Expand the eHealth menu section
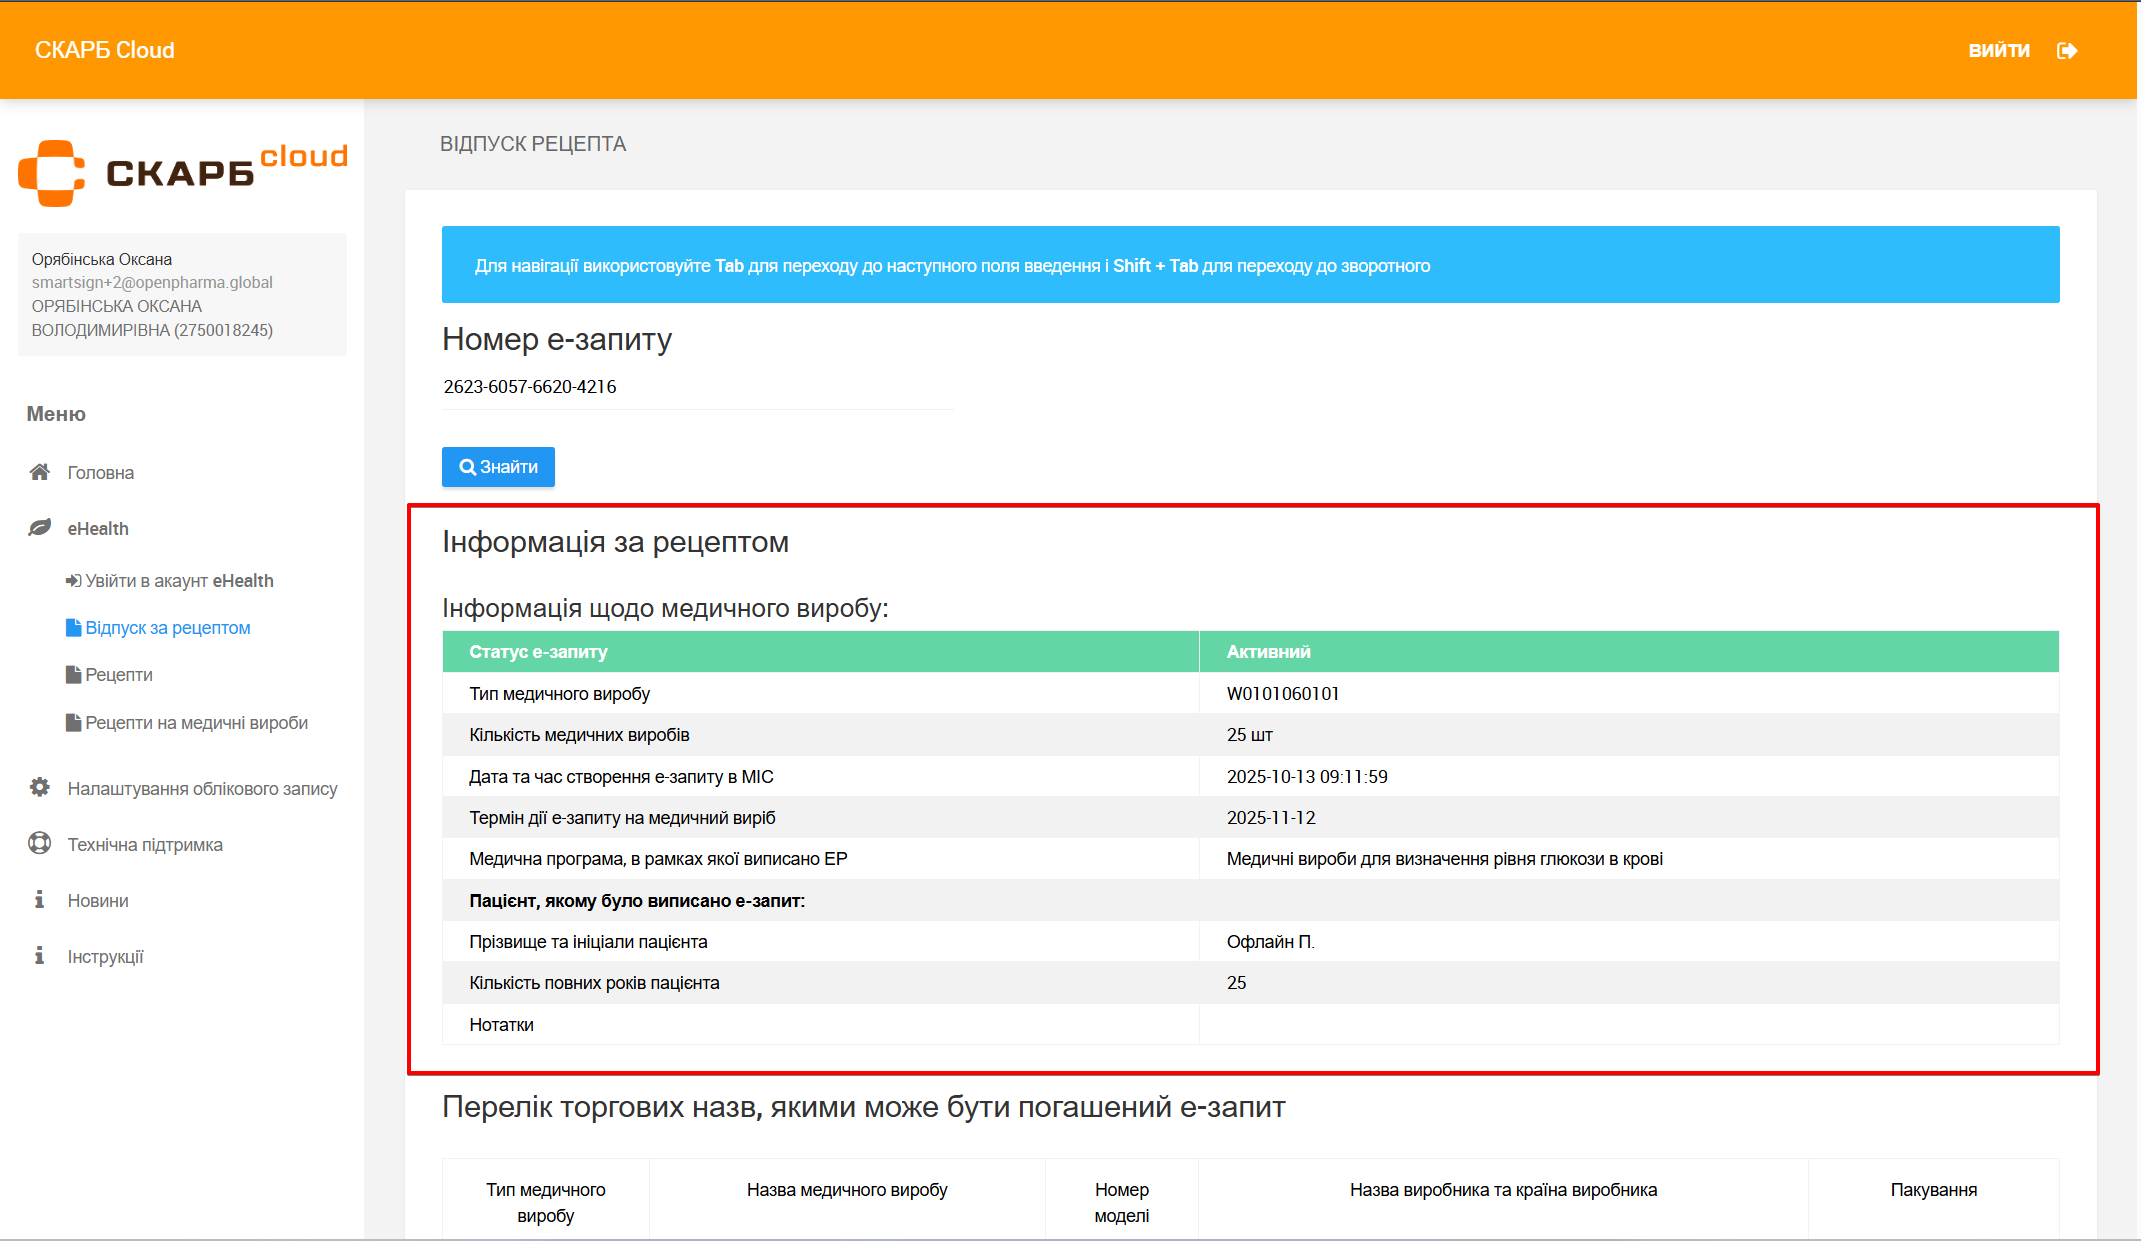The image size is (2141, 1241). click(x=98, y=529)
